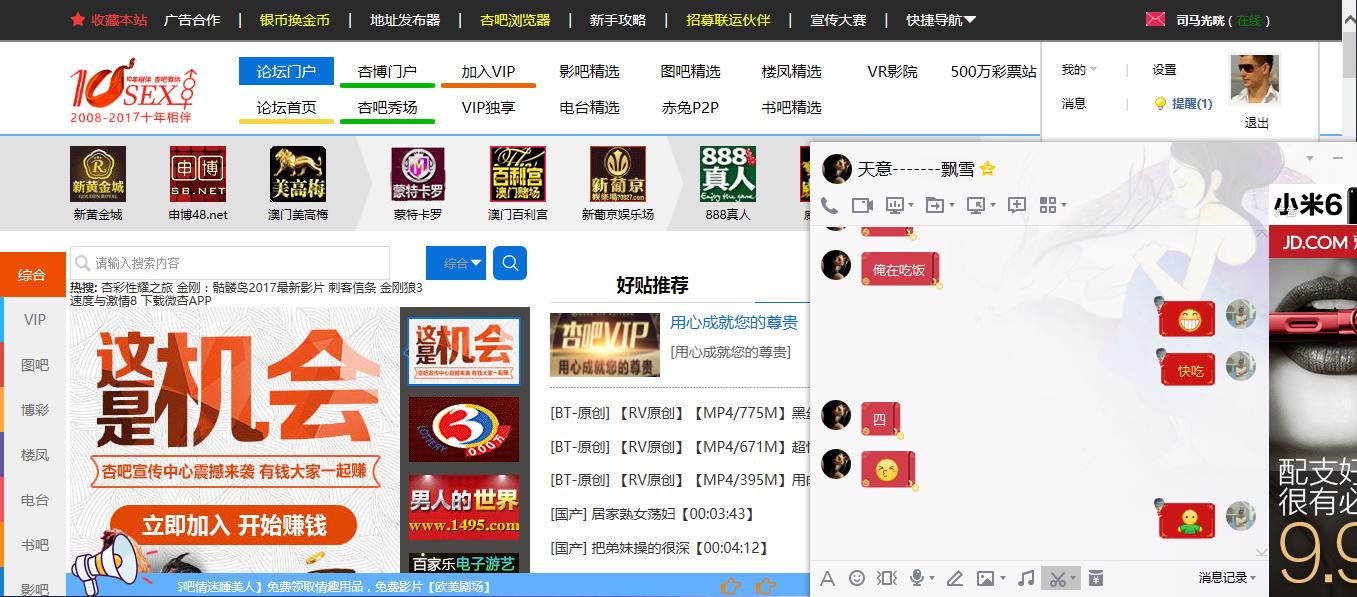Switch to 电台 sidebar category
Image resolution: width=1357 pixels, height=597 pixels.
click(35, 500)
